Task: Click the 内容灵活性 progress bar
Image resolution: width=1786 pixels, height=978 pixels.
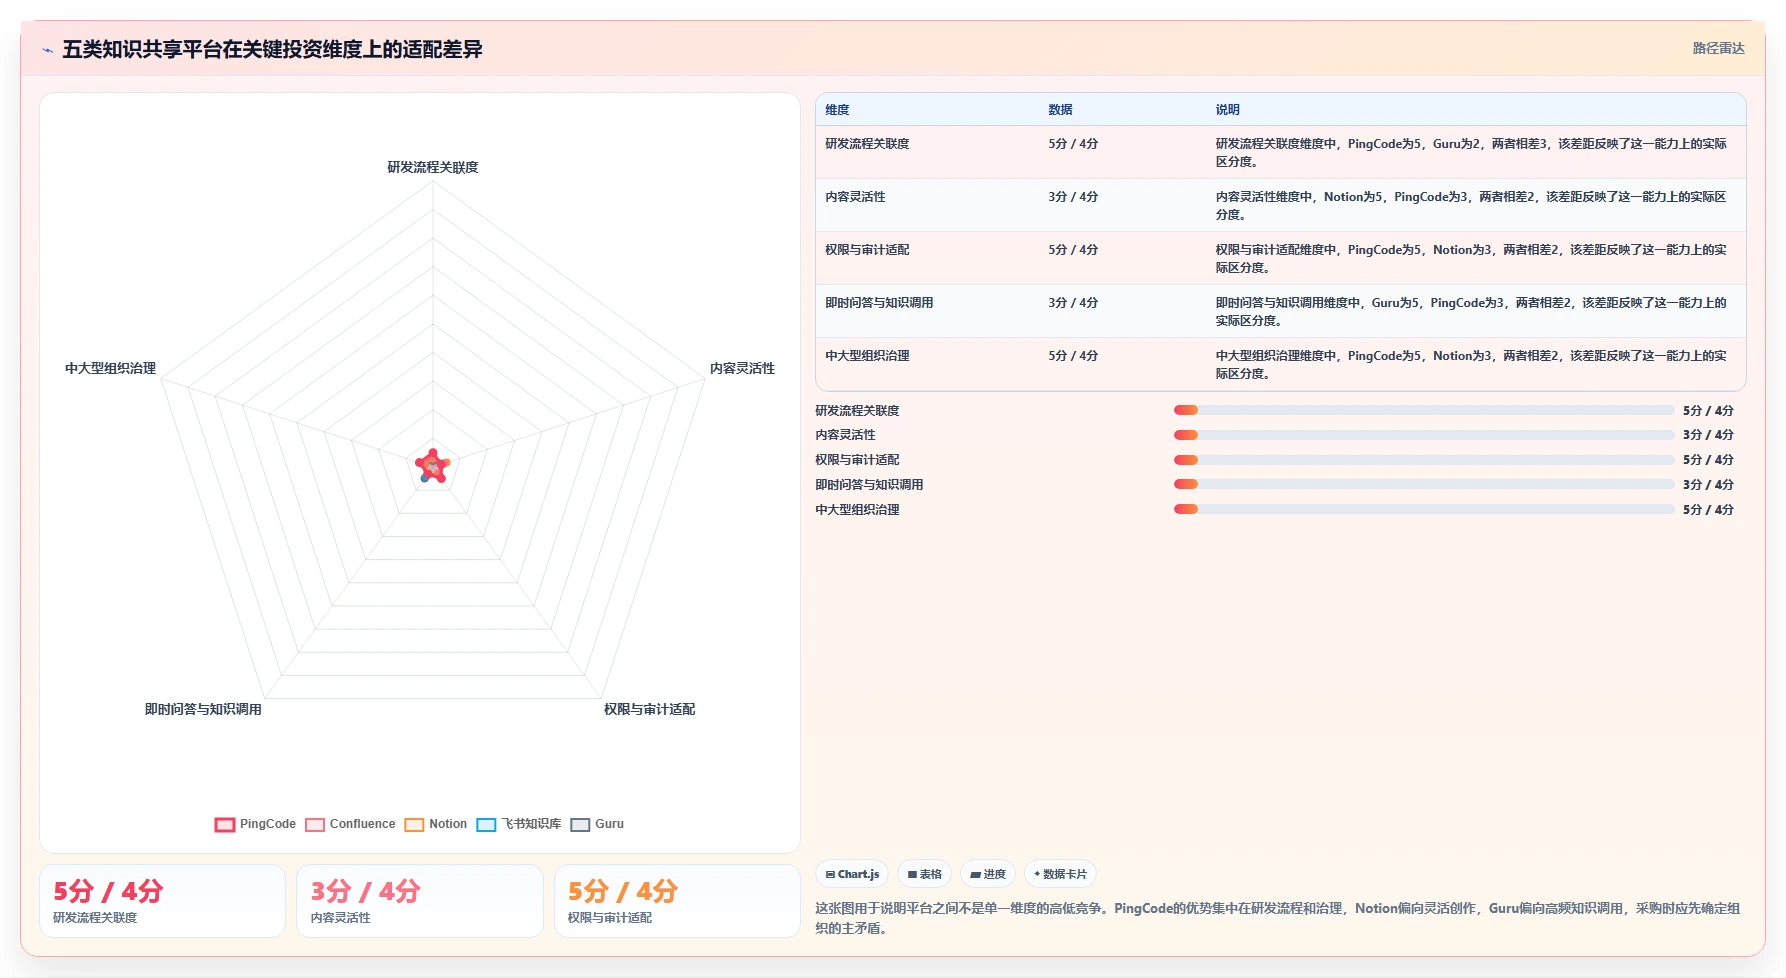Action: 1424,435
